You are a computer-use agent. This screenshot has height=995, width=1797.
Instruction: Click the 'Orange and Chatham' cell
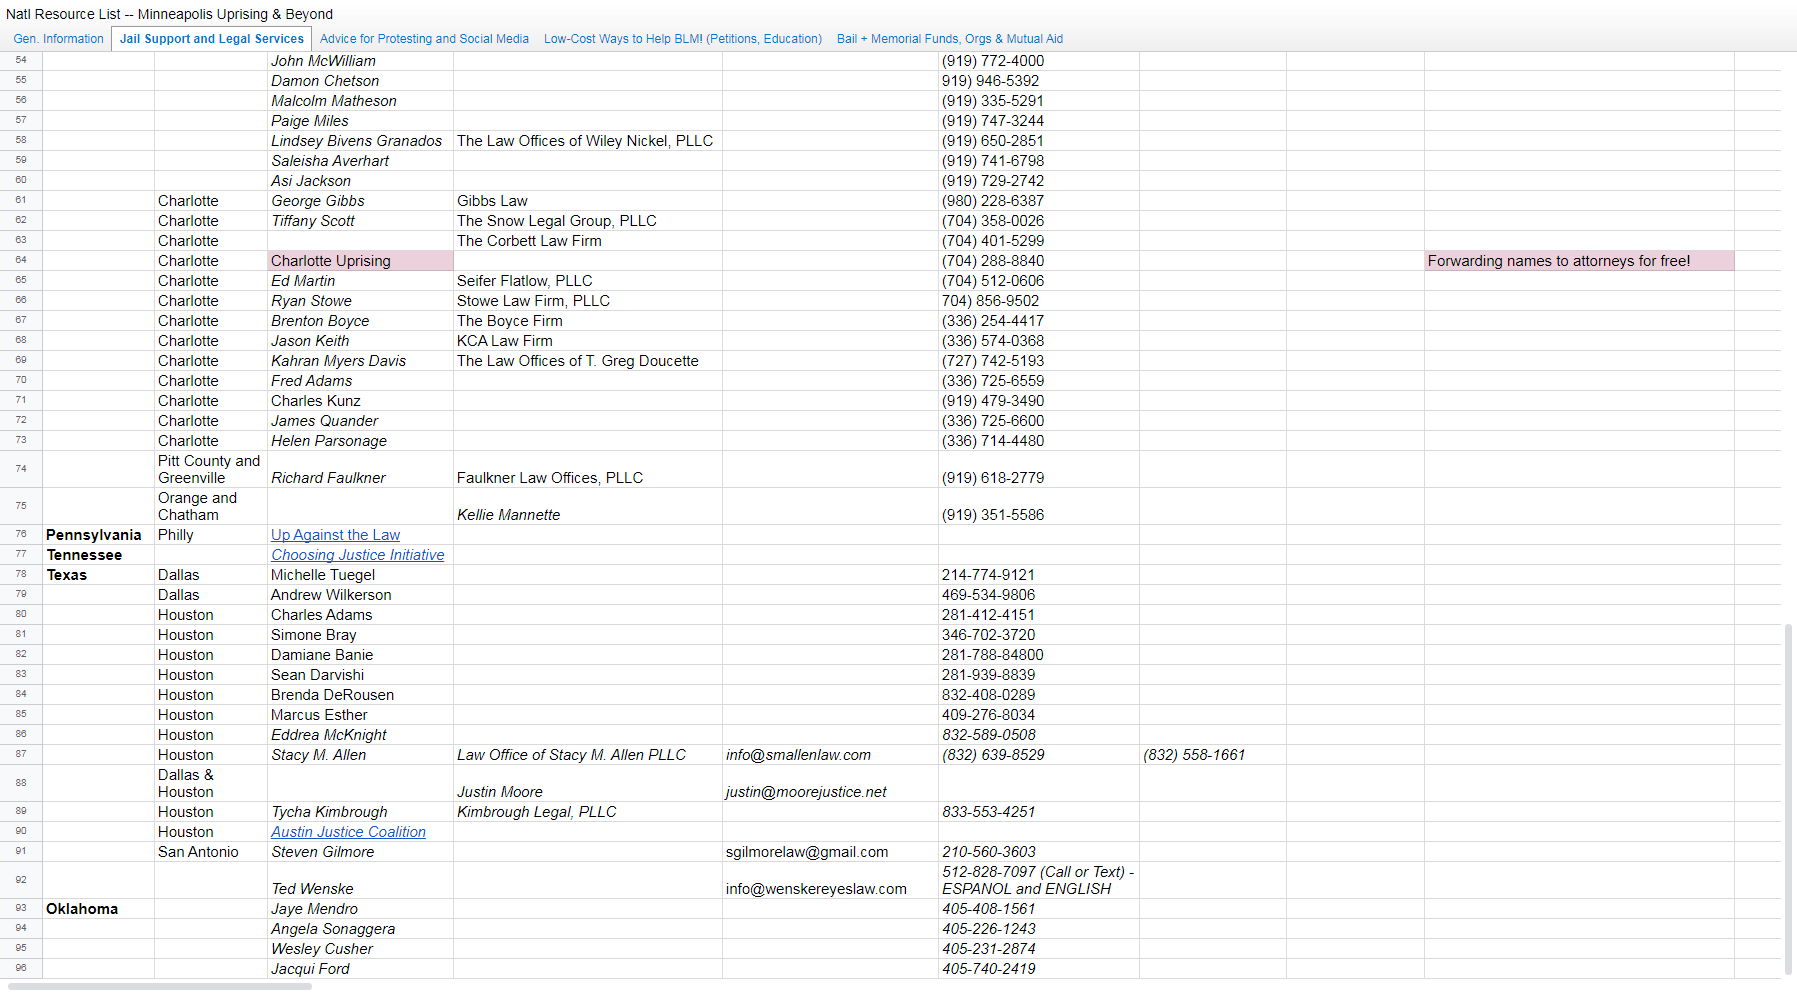tap(211, 507)
